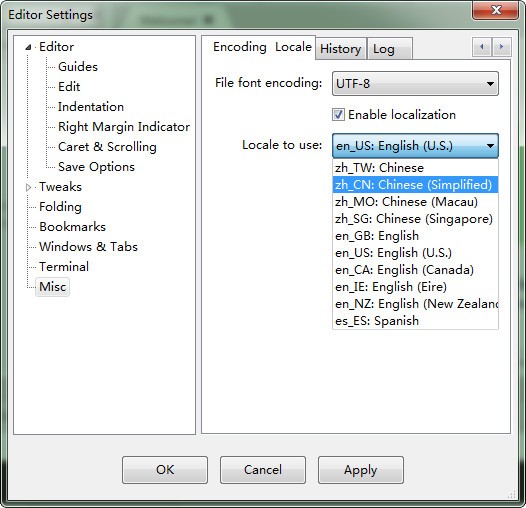Click the Apply button
526x508 pixels.
pos(361,470)
